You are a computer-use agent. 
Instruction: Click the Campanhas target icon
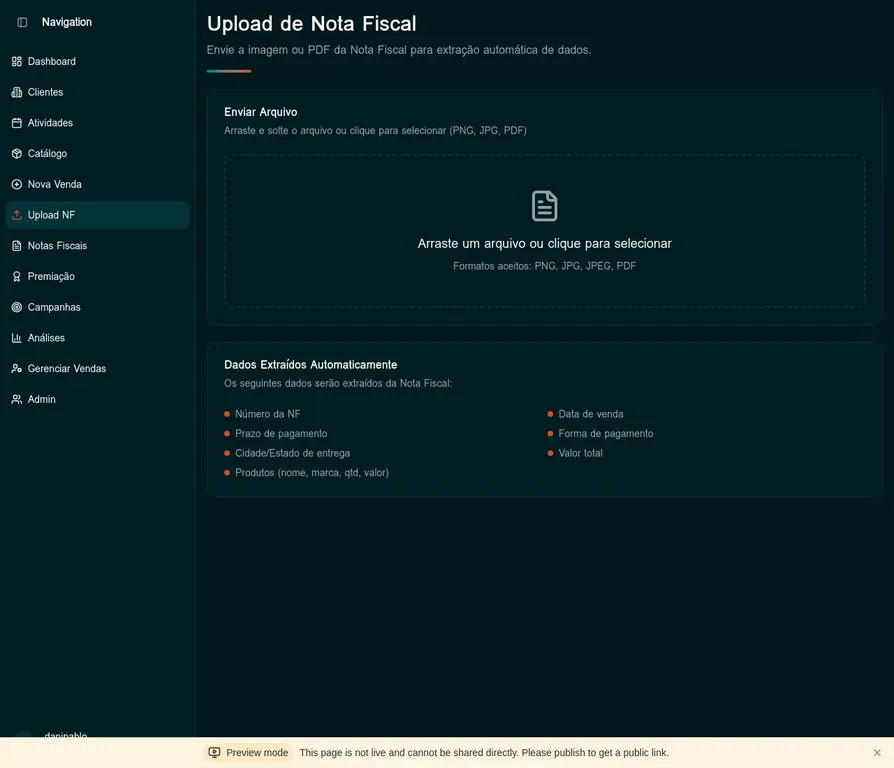(17, 308)
